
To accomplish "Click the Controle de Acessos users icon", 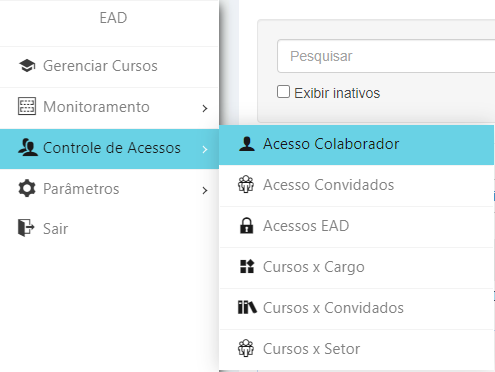I will 28,148.
